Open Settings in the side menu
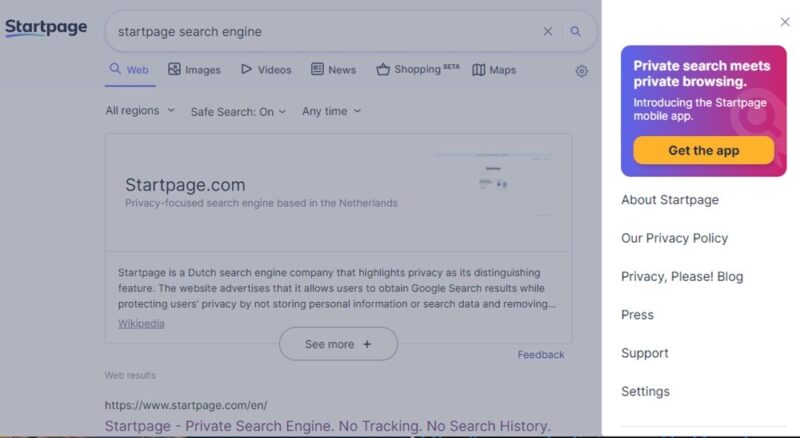The width and height of the screenshot is (800, 438). pos(645,391)
